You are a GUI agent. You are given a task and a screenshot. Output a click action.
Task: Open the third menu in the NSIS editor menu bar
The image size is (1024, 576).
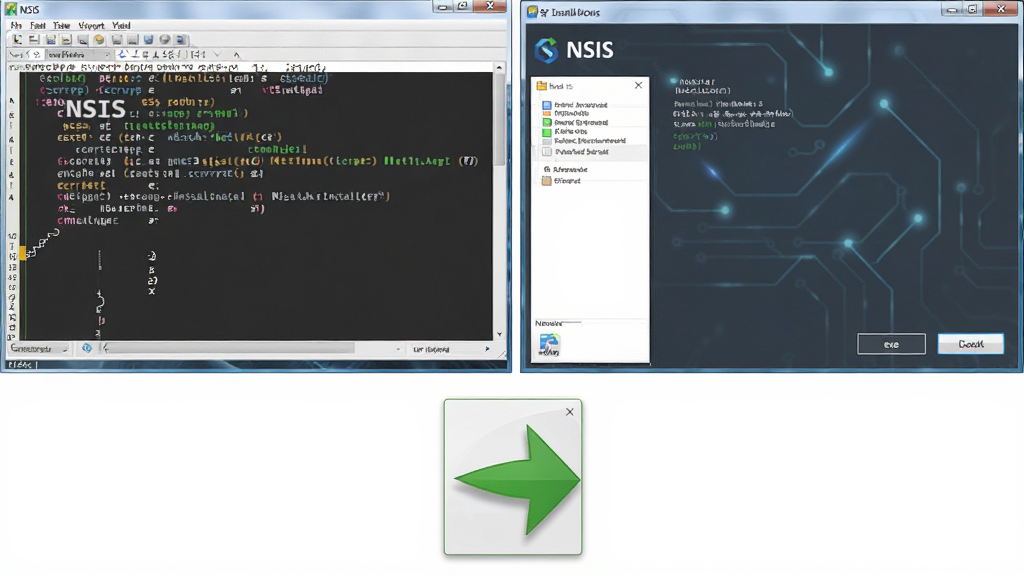click(61, 25)
